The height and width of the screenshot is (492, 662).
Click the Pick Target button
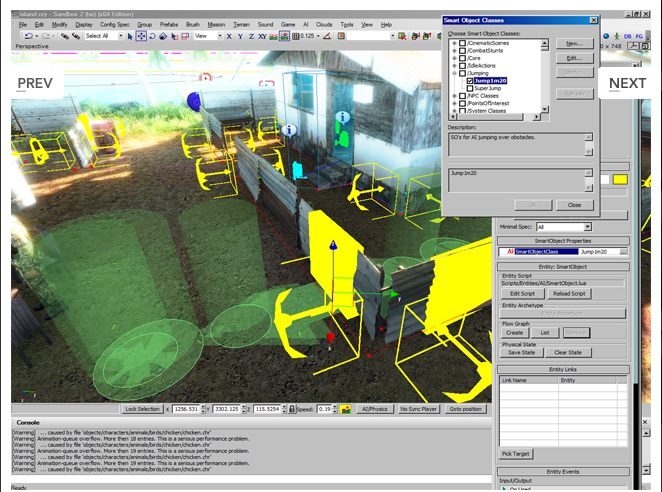(x=515, y=454)
